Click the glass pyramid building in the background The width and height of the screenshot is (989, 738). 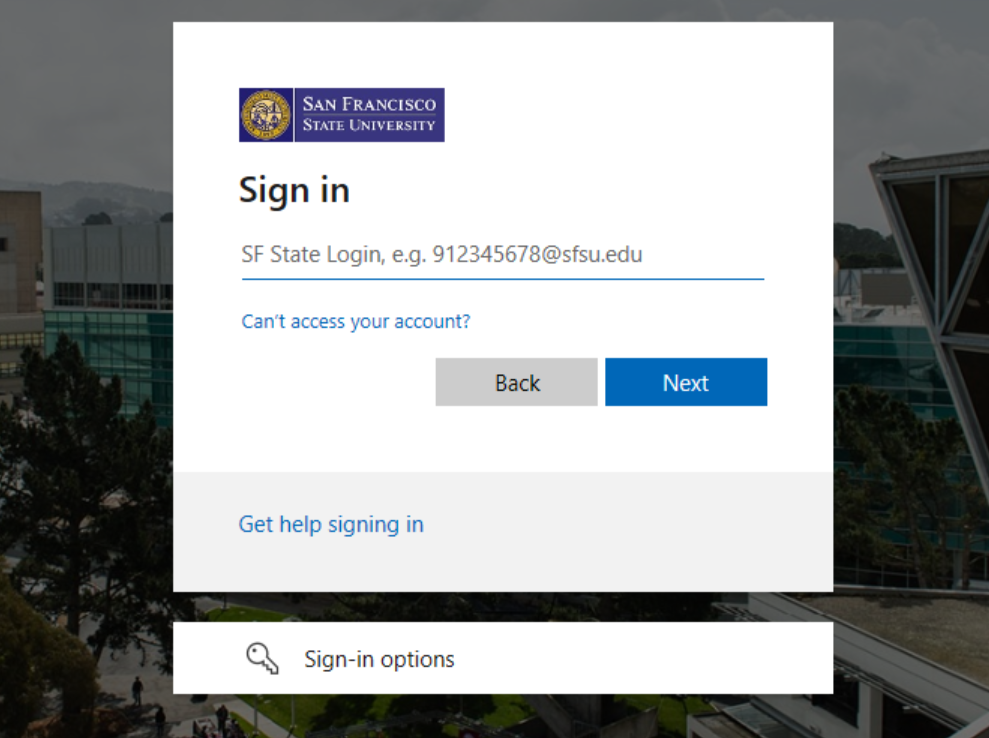[935, 240]
